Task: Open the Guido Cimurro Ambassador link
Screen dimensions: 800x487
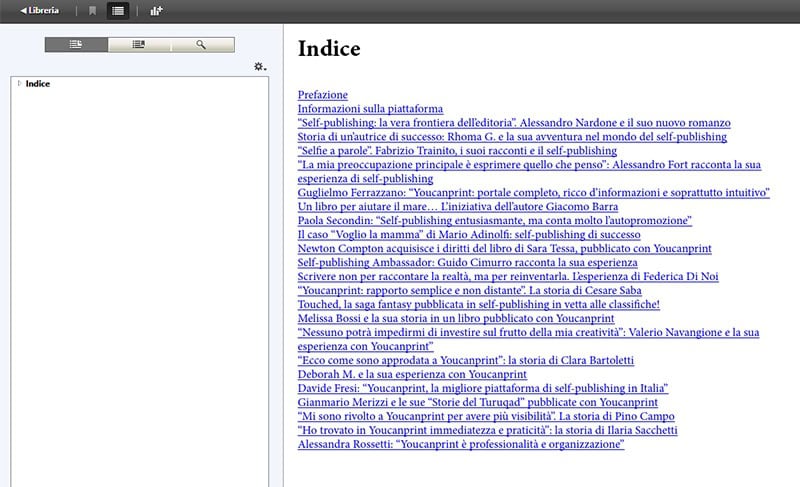Action: click(x=467, y=262)
